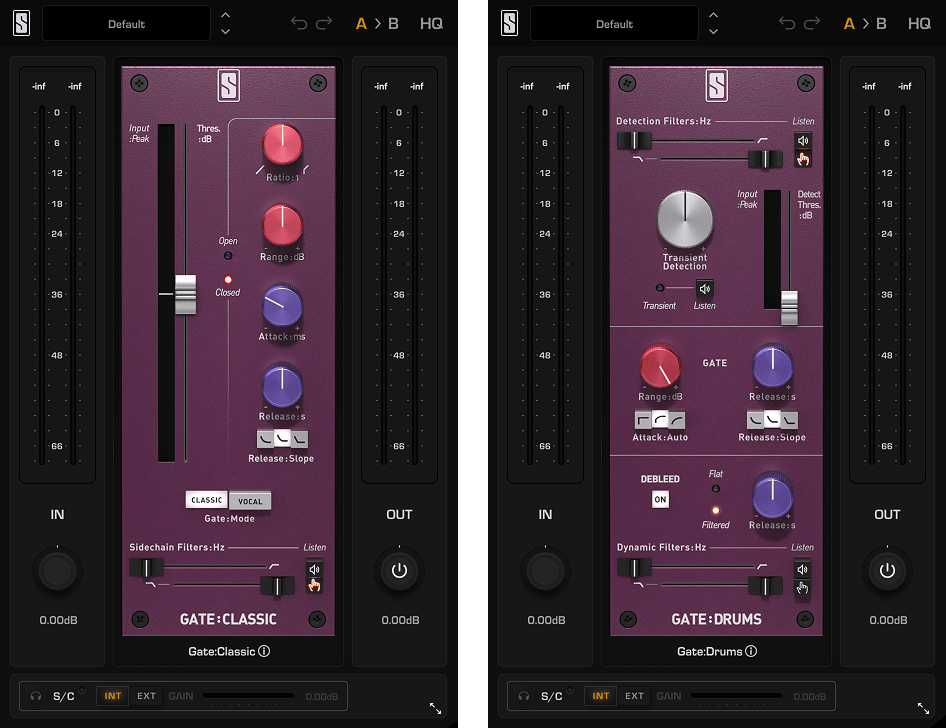This screenshot has width=946, height=728.
Task: Click the next-preset down chevron in Gate:Classic
Action: [x=225, y=32]
